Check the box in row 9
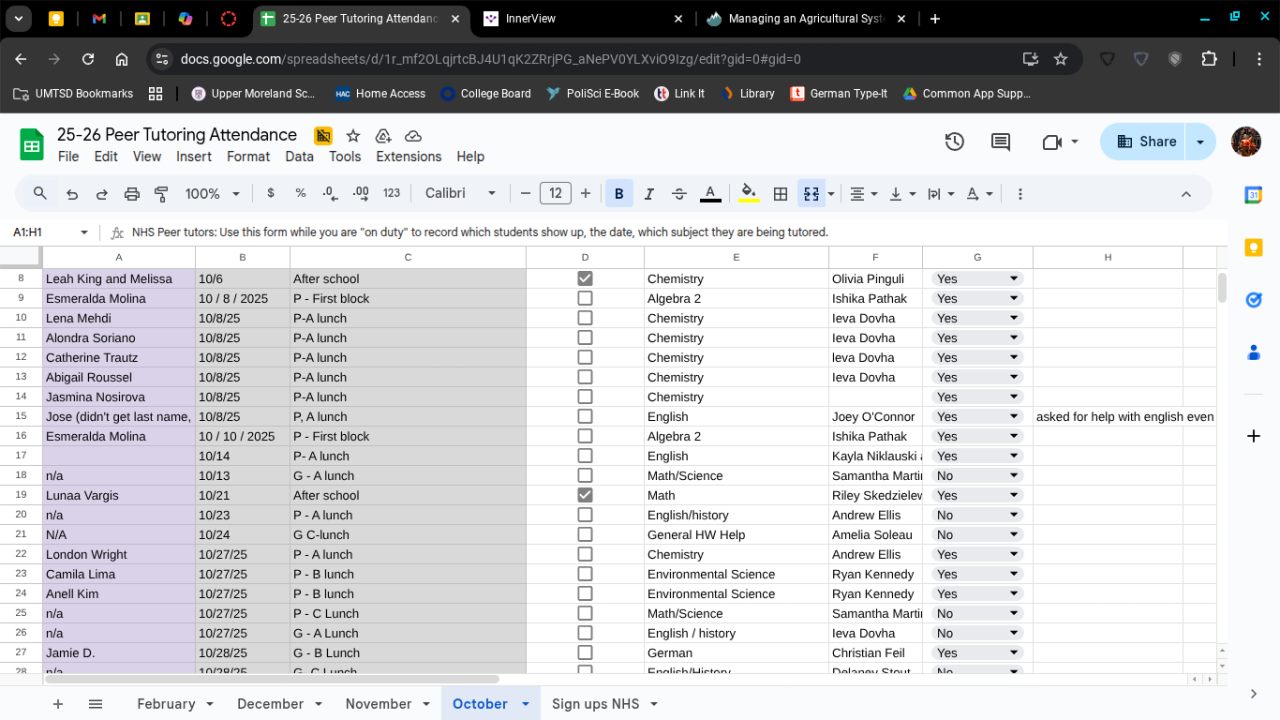 point(585,298)
